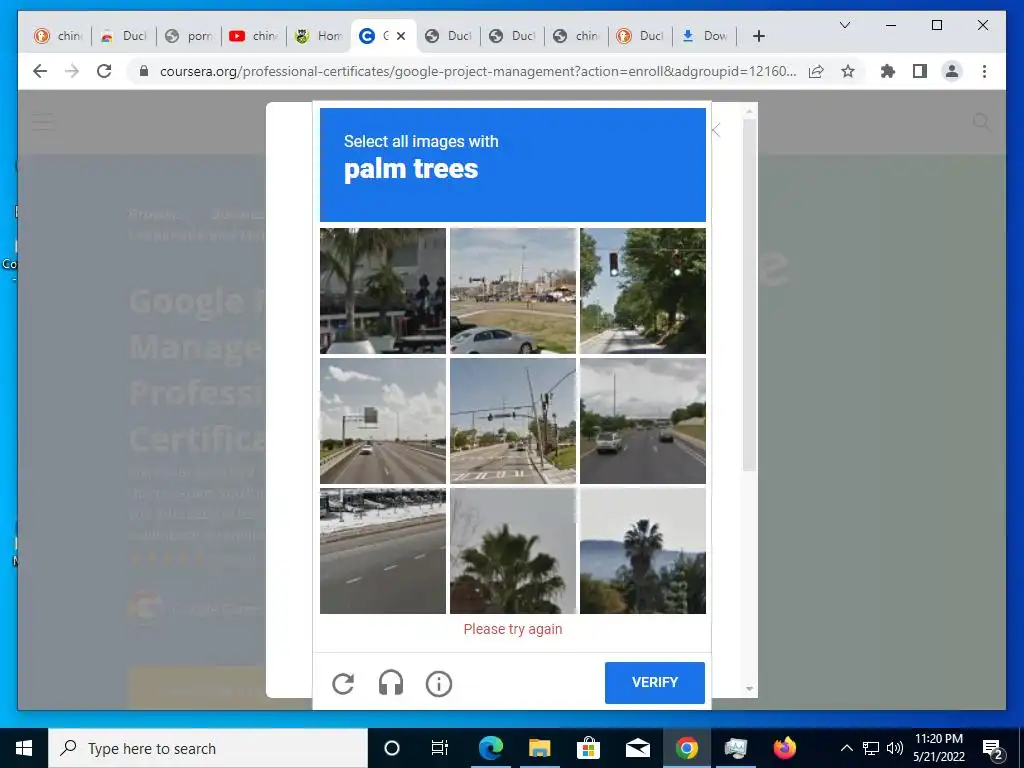Show hidden system tray icons

click(x=846, y=748)
